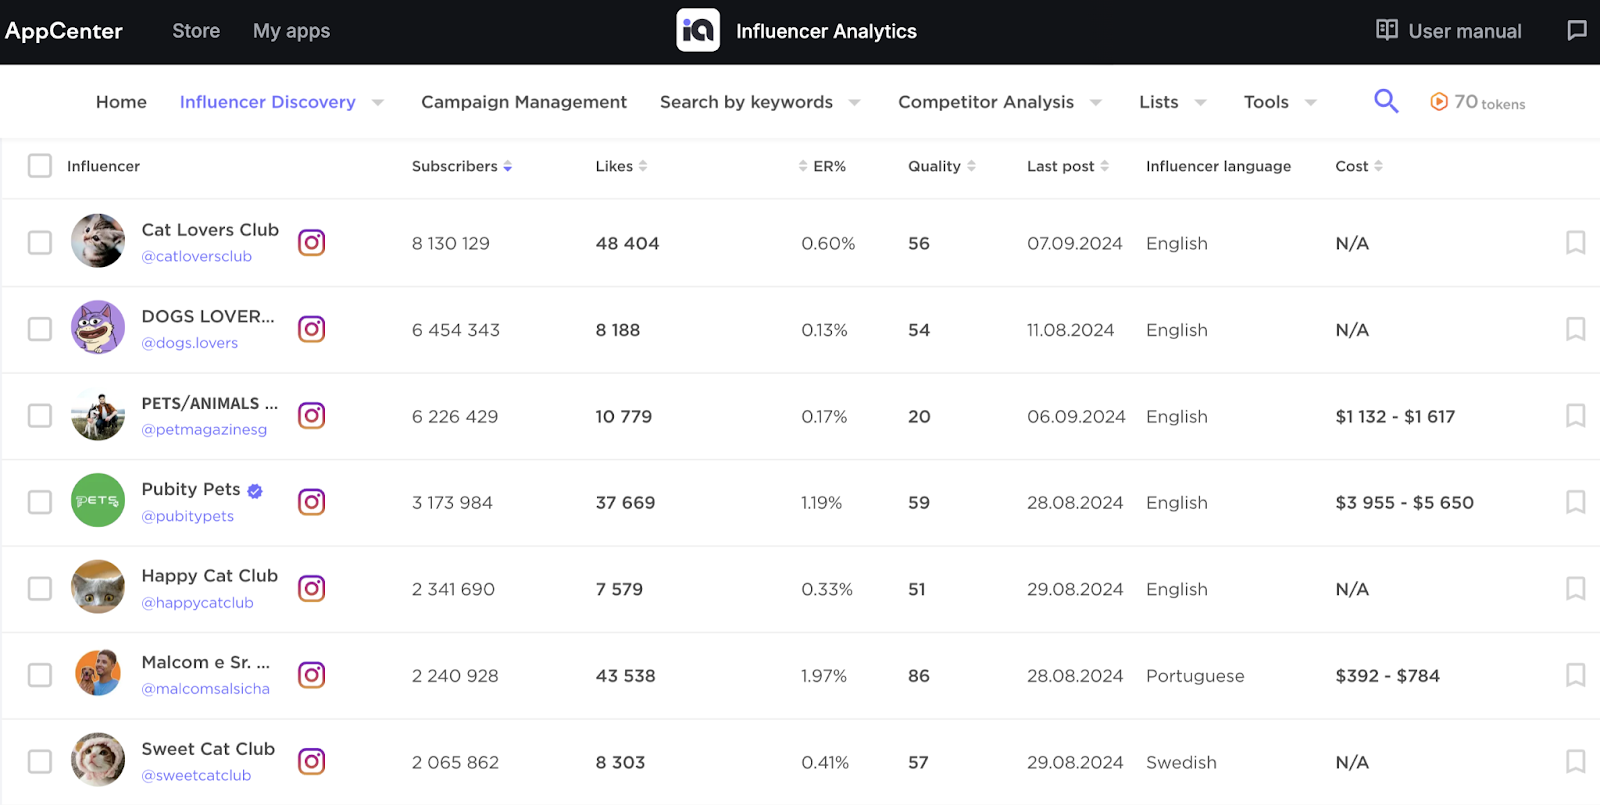This screenshot has height=805, width=1600.
Task: Open the @catloversclub handle link
Action: [197, 256]
